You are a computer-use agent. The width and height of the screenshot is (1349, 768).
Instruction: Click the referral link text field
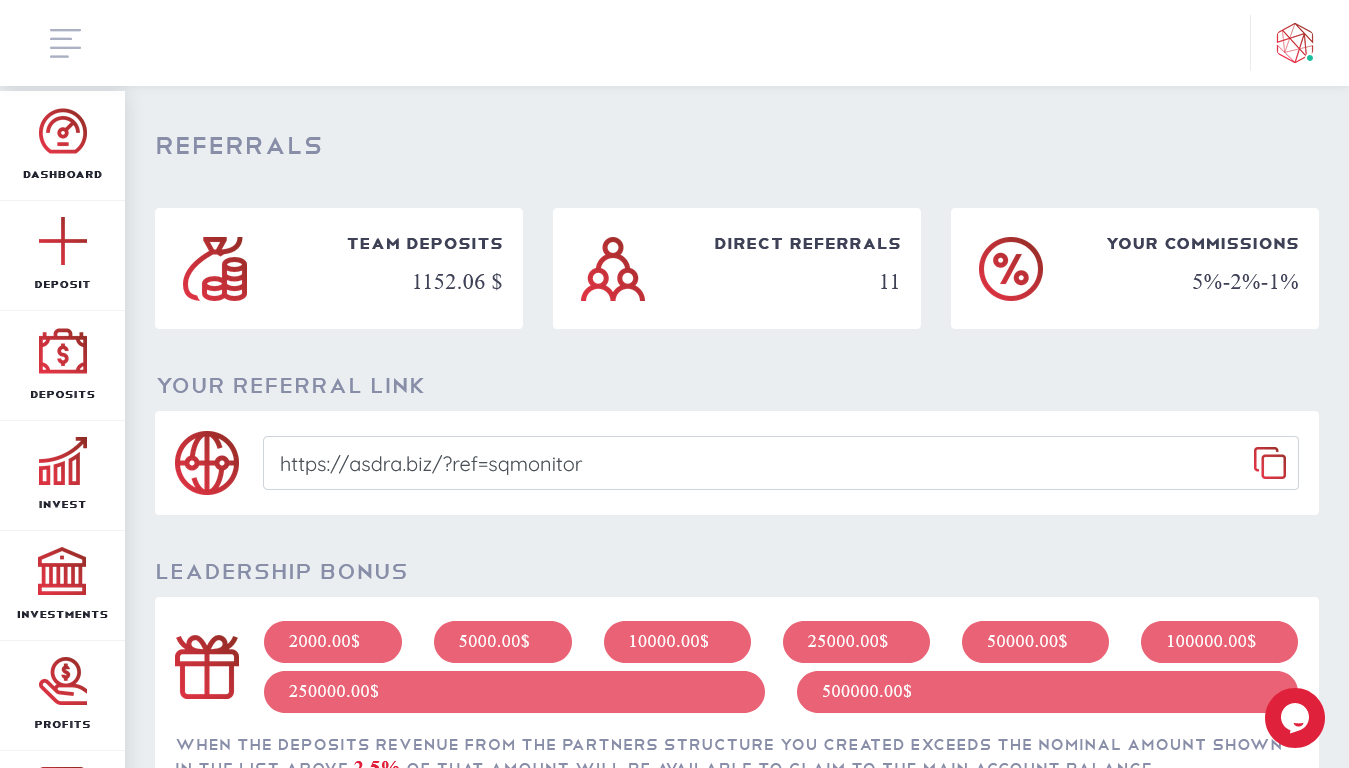click(780, 463)
